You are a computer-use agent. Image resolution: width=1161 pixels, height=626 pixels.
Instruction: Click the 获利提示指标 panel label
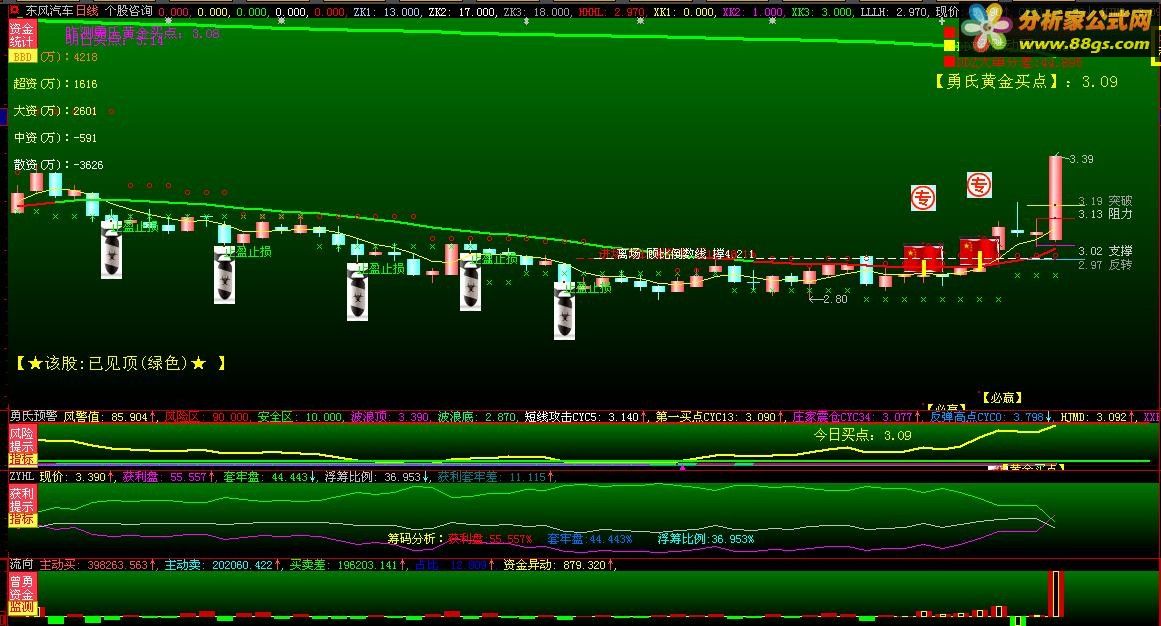tap(21, 506)
